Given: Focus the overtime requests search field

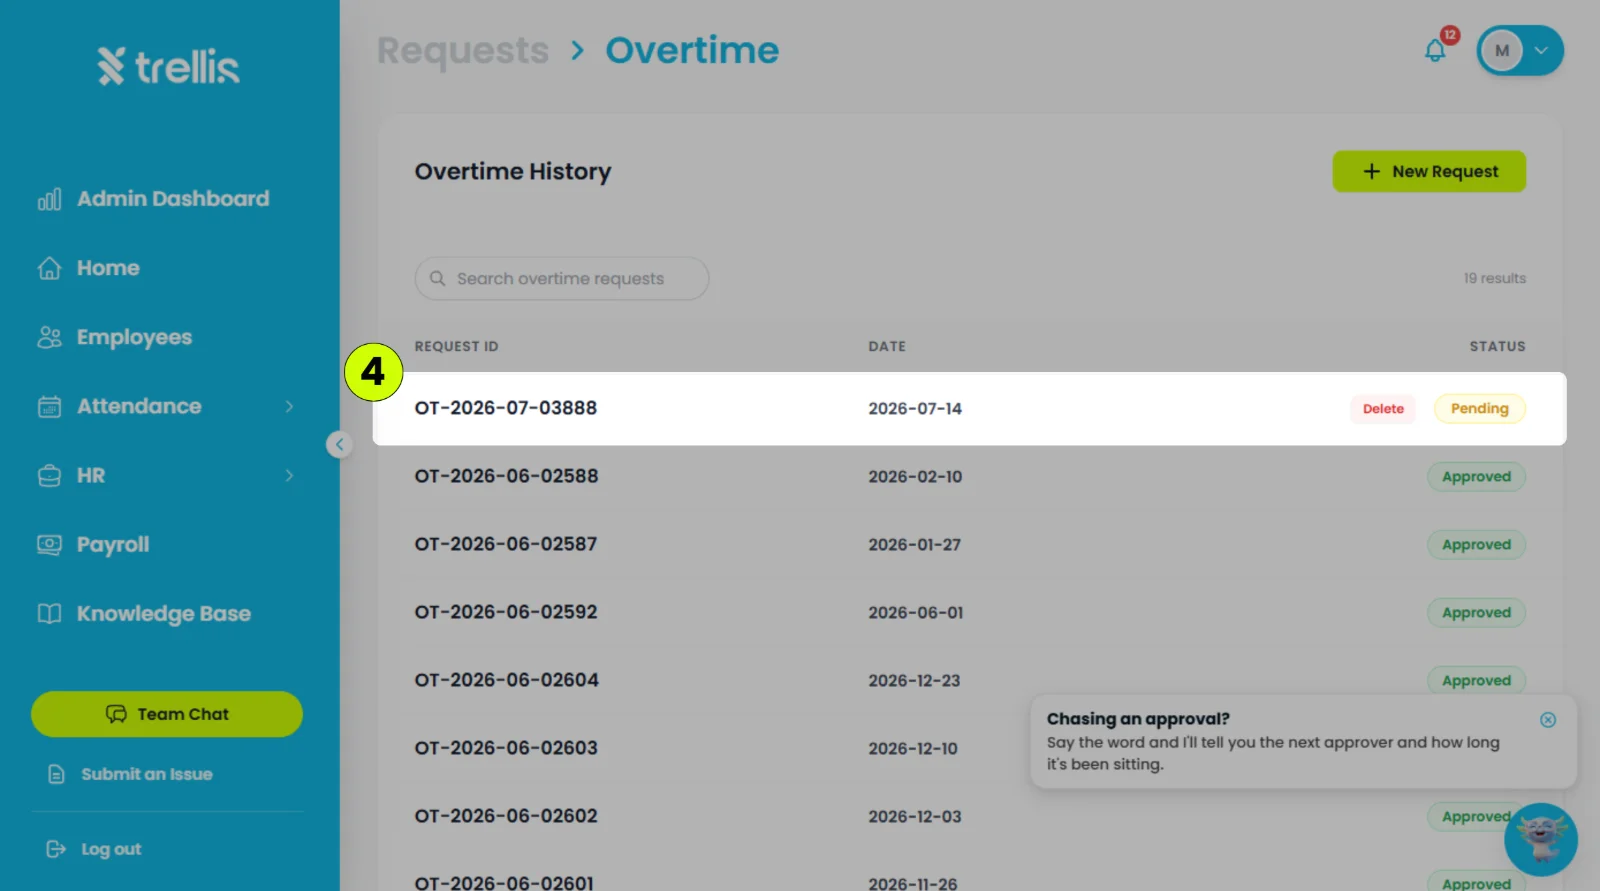Looking at the screenshot, I should tap(562, 279).
